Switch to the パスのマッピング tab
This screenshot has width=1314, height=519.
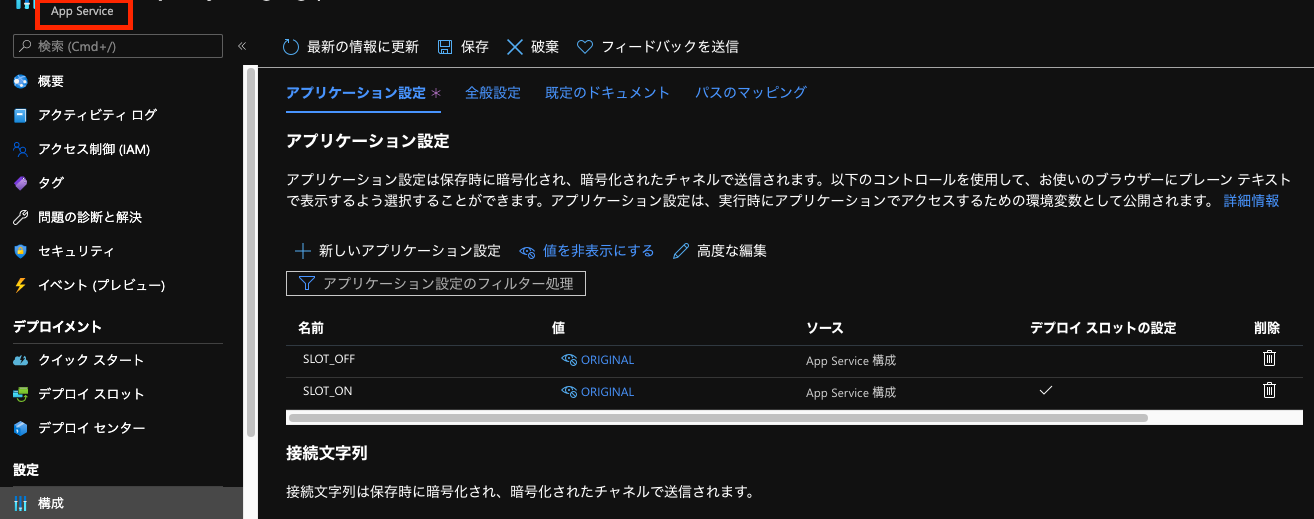tap(751, 92)
